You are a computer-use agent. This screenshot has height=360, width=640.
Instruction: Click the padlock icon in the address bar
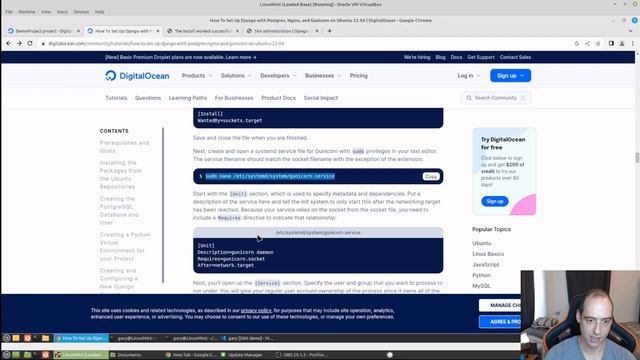(43, 44)
